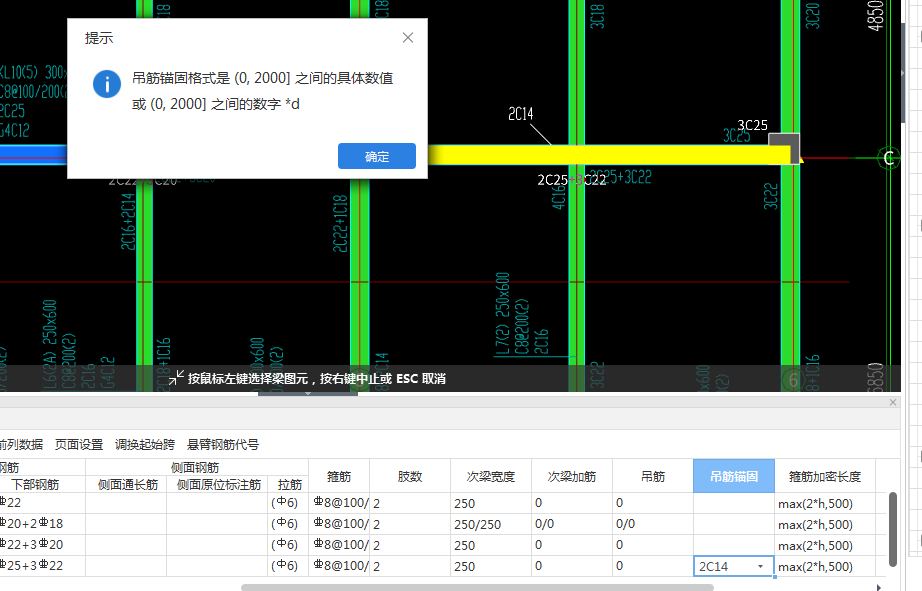Click the 3C20 label at top right
The height and width of the screenshot is (591, 922).
pos(812,15)
